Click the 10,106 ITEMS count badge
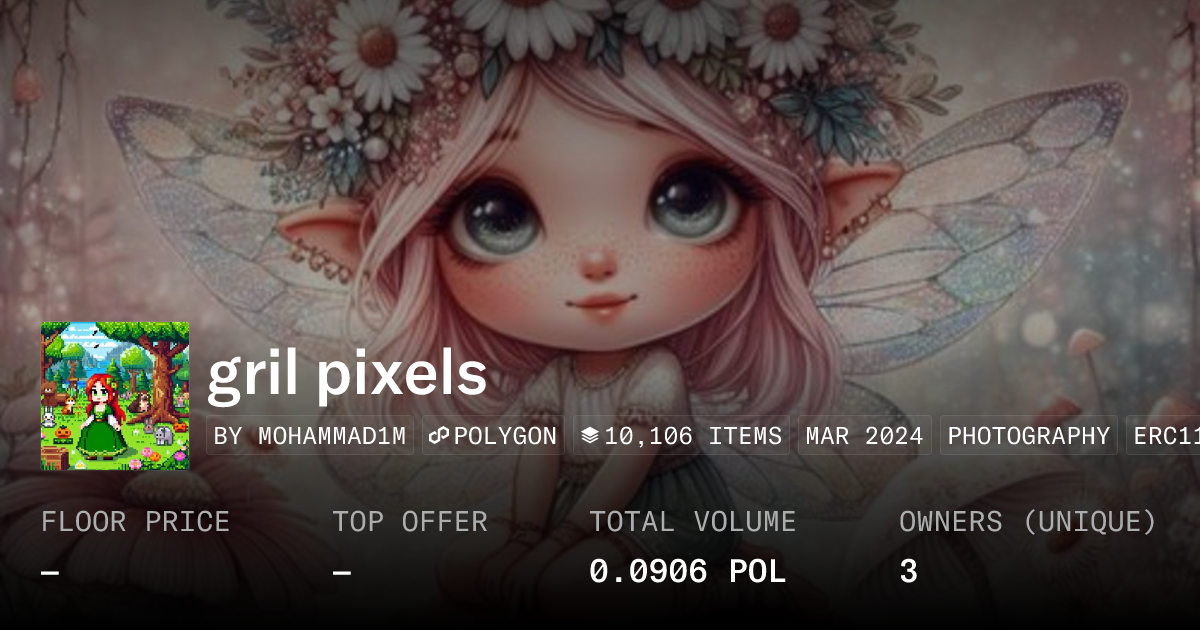Image resolution: width=1200 pixels, height=630 pixels. (x=681, y=436)
